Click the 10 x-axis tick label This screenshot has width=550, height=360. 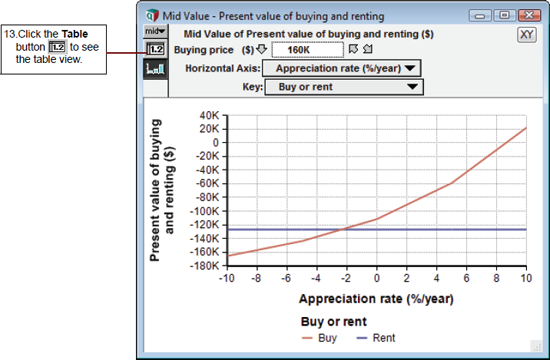point(526,278)
